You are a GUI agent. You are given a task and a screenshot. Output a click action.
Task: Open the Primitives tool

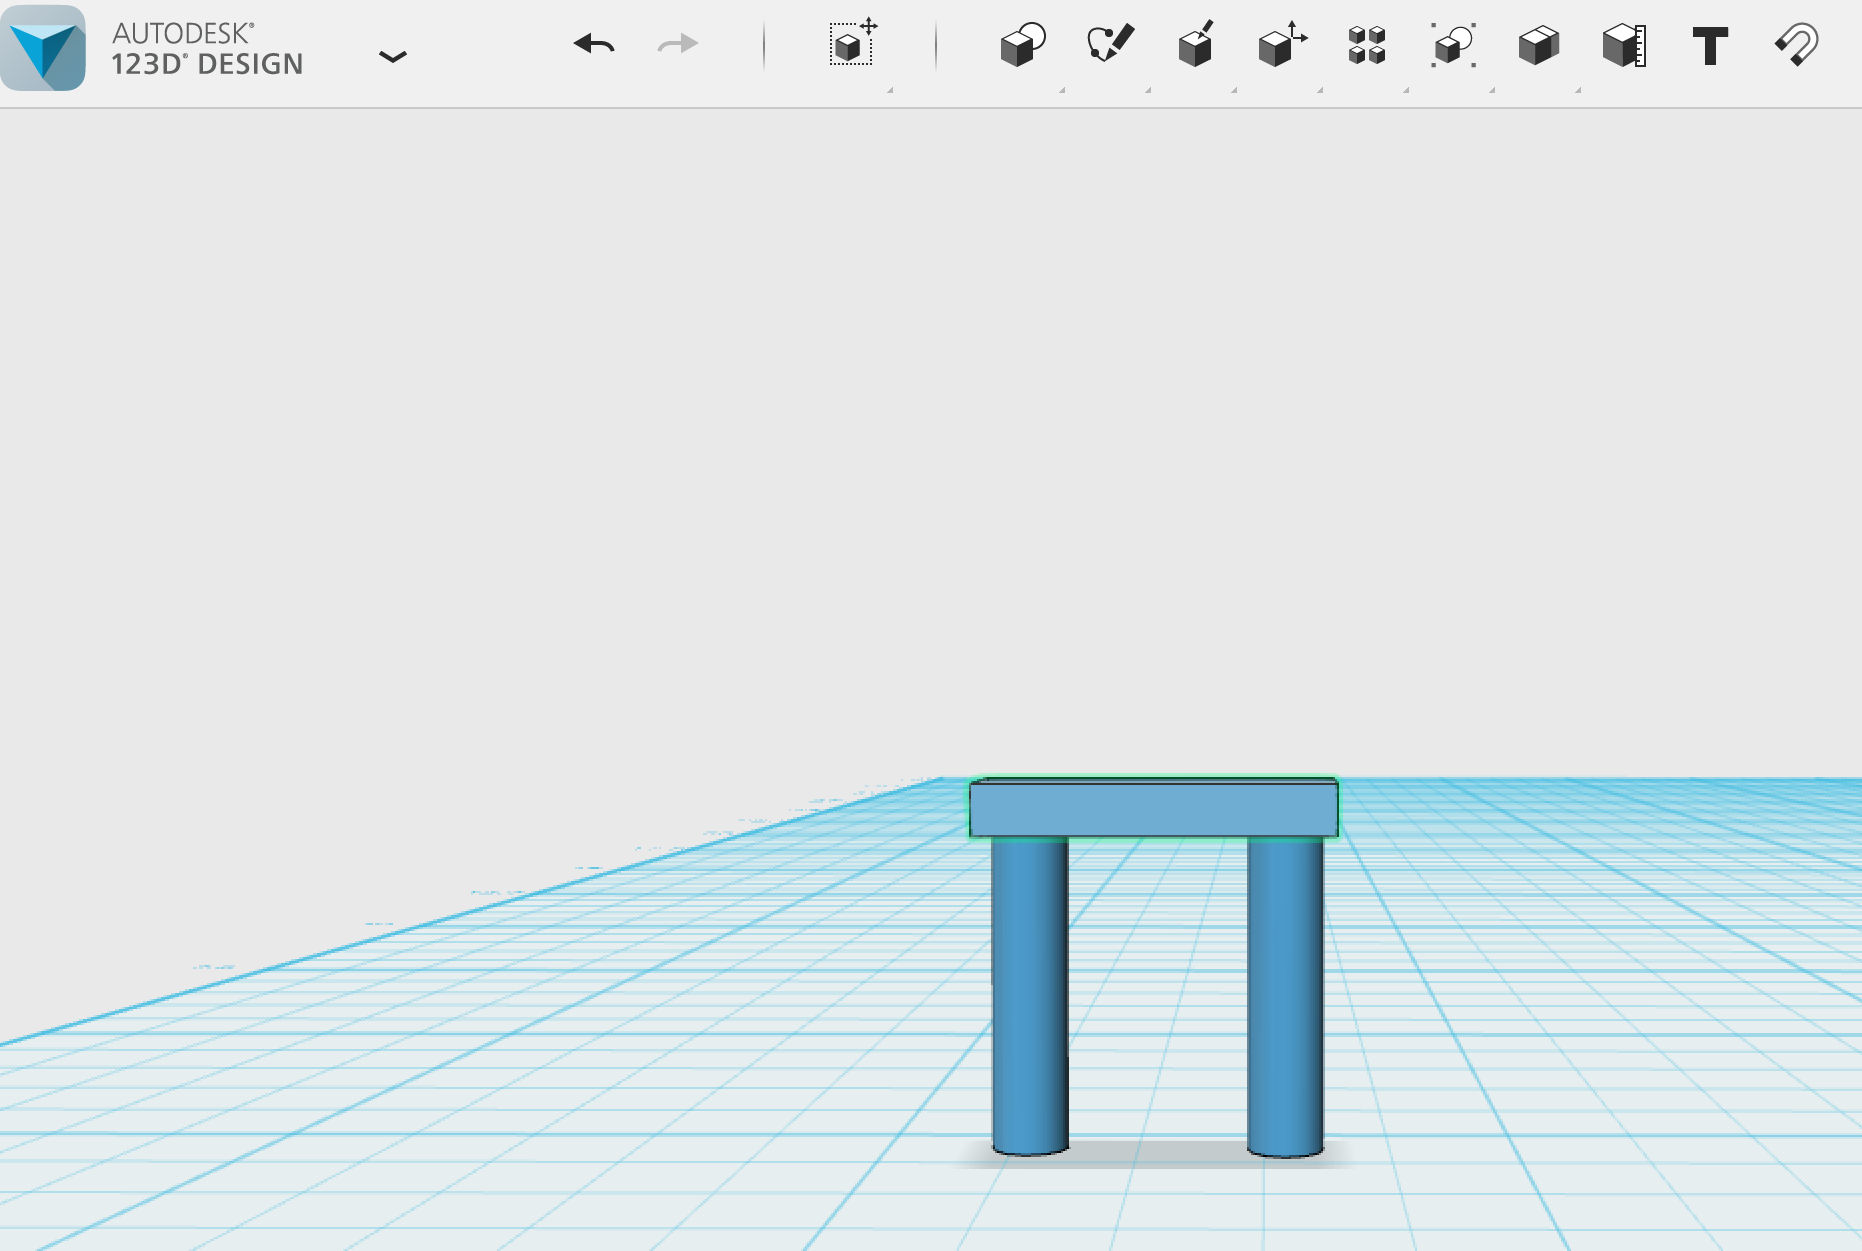1023,45
